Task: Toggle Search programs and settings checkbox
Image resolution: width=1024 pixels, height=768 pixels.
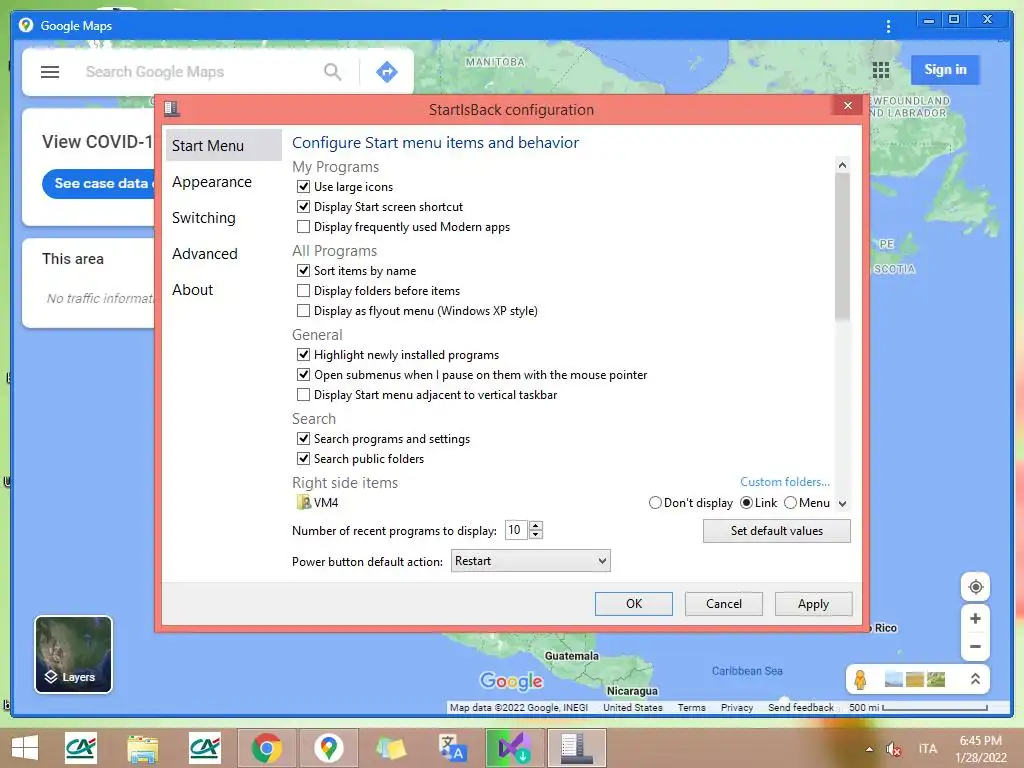Action: 303,439
